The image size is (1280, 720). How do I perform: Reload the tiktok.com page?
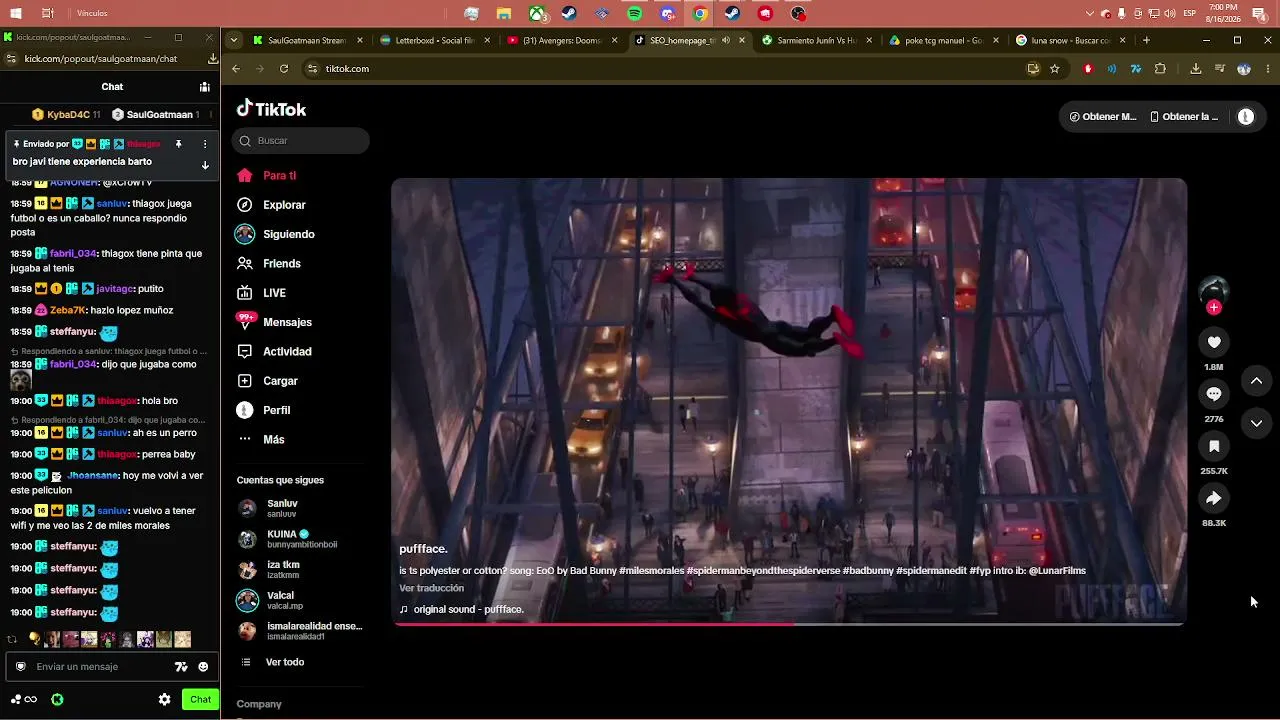point(284,69)
